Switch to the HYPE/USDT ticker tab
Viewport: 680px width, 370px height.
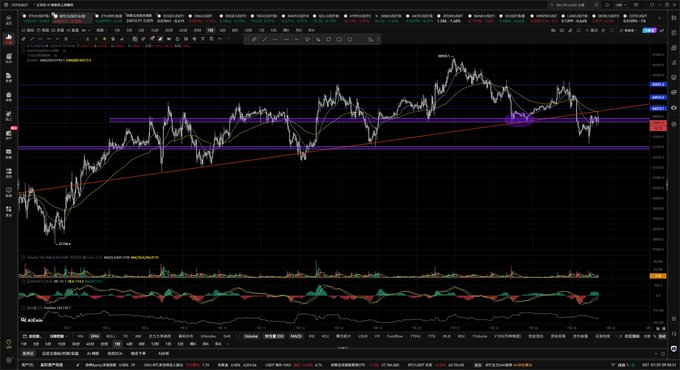(358, 18)
